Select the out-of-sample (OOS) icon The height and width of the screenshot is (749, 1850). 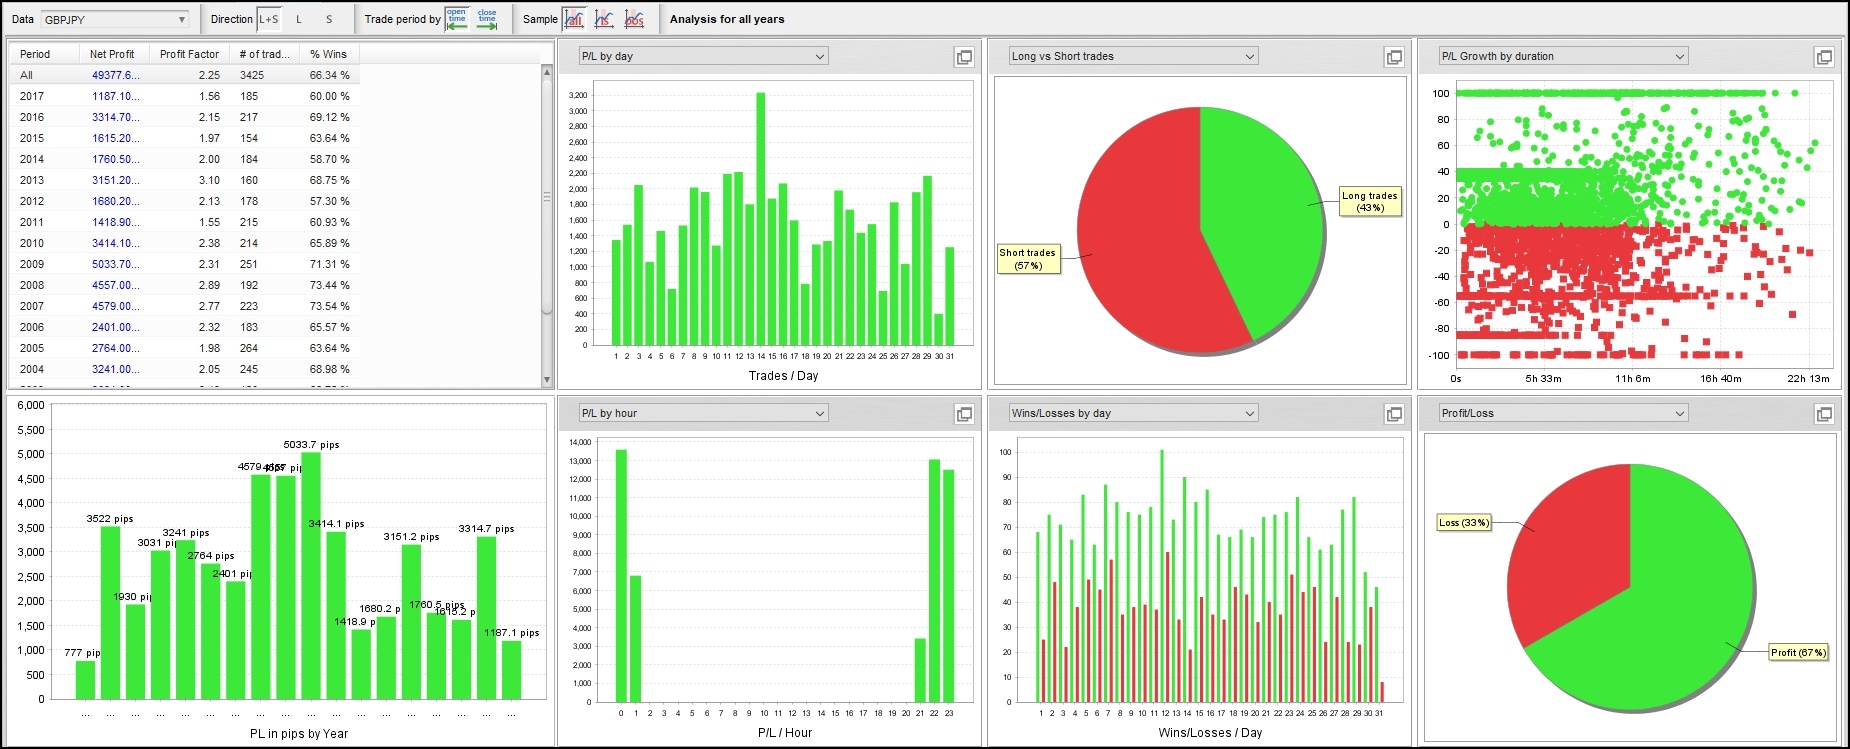tap(634, 19)
